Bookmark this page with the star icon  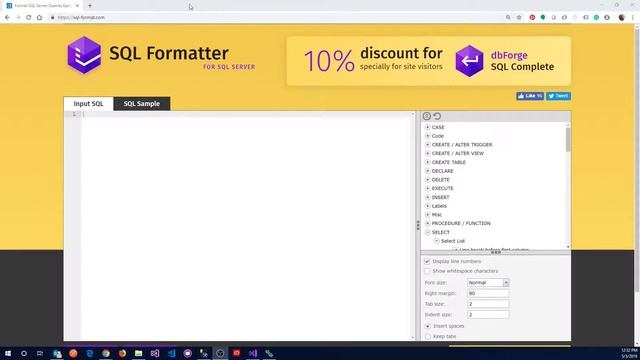point(519,18)
